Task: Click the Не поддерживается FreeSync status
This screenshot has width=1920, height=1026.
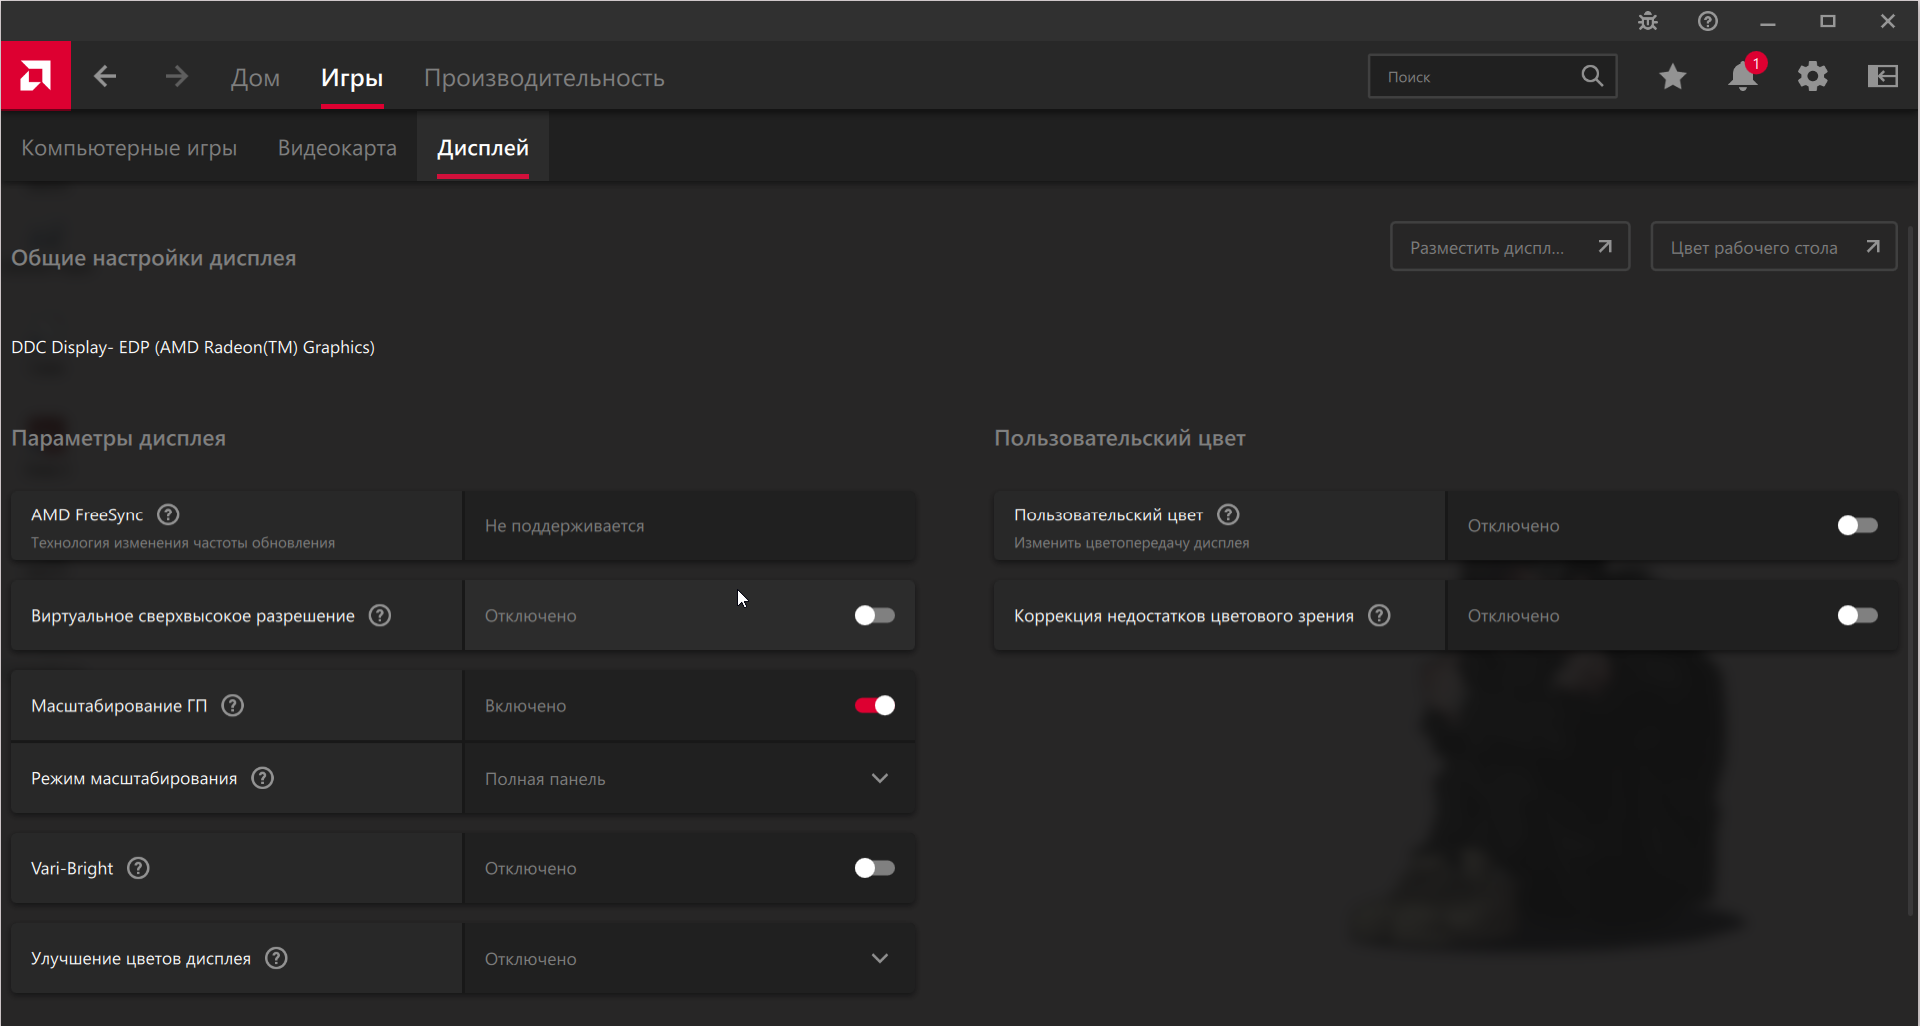Action: [x=564, y=525]
